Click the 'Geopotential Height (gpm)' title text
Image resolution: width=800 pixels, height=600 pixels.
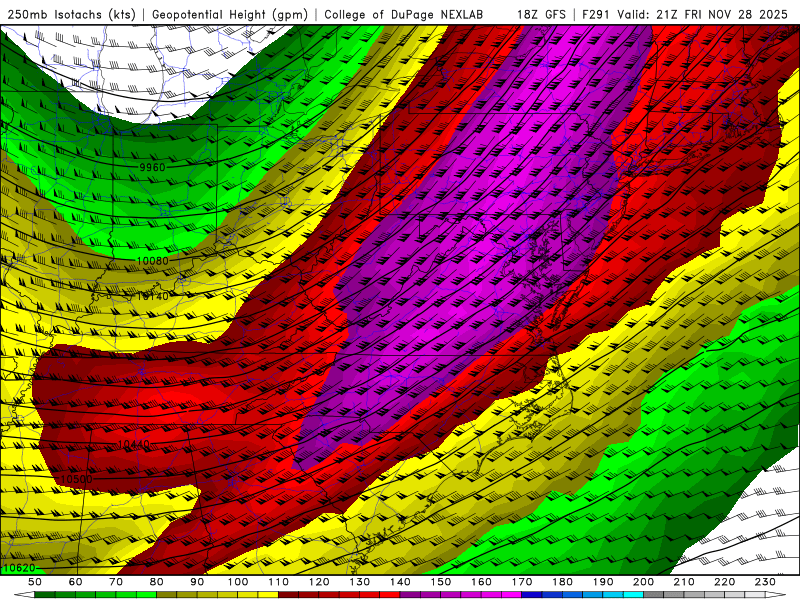coord(230,15)
